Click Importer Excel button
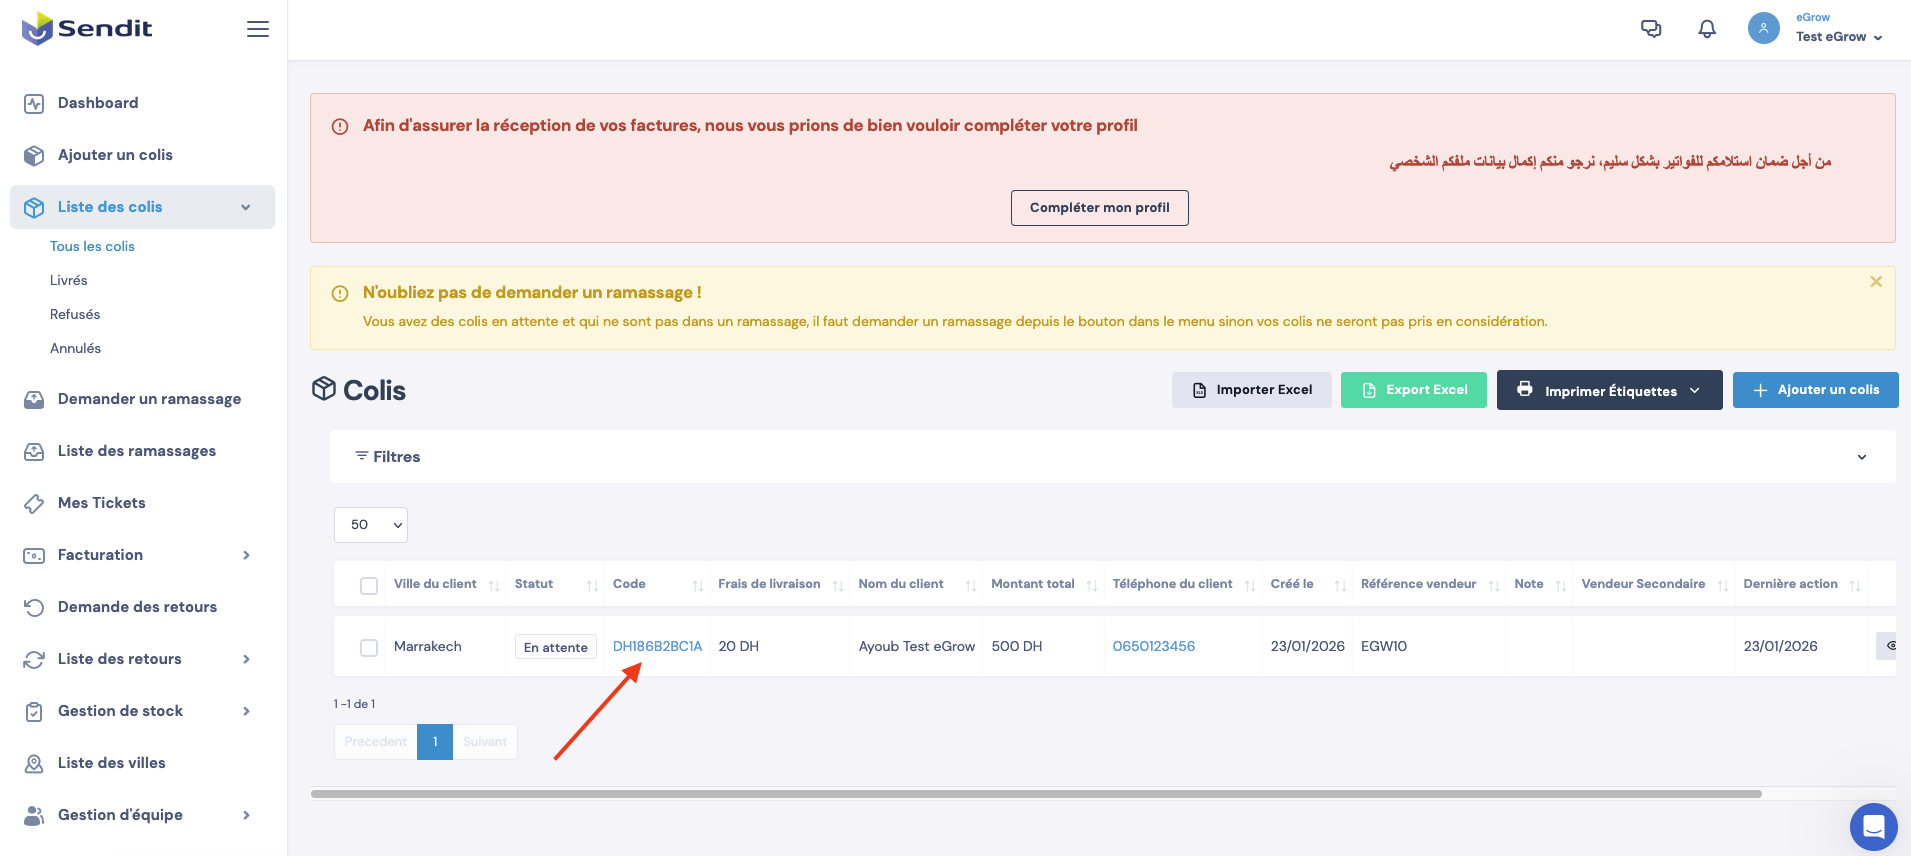 coord(1252,390)
